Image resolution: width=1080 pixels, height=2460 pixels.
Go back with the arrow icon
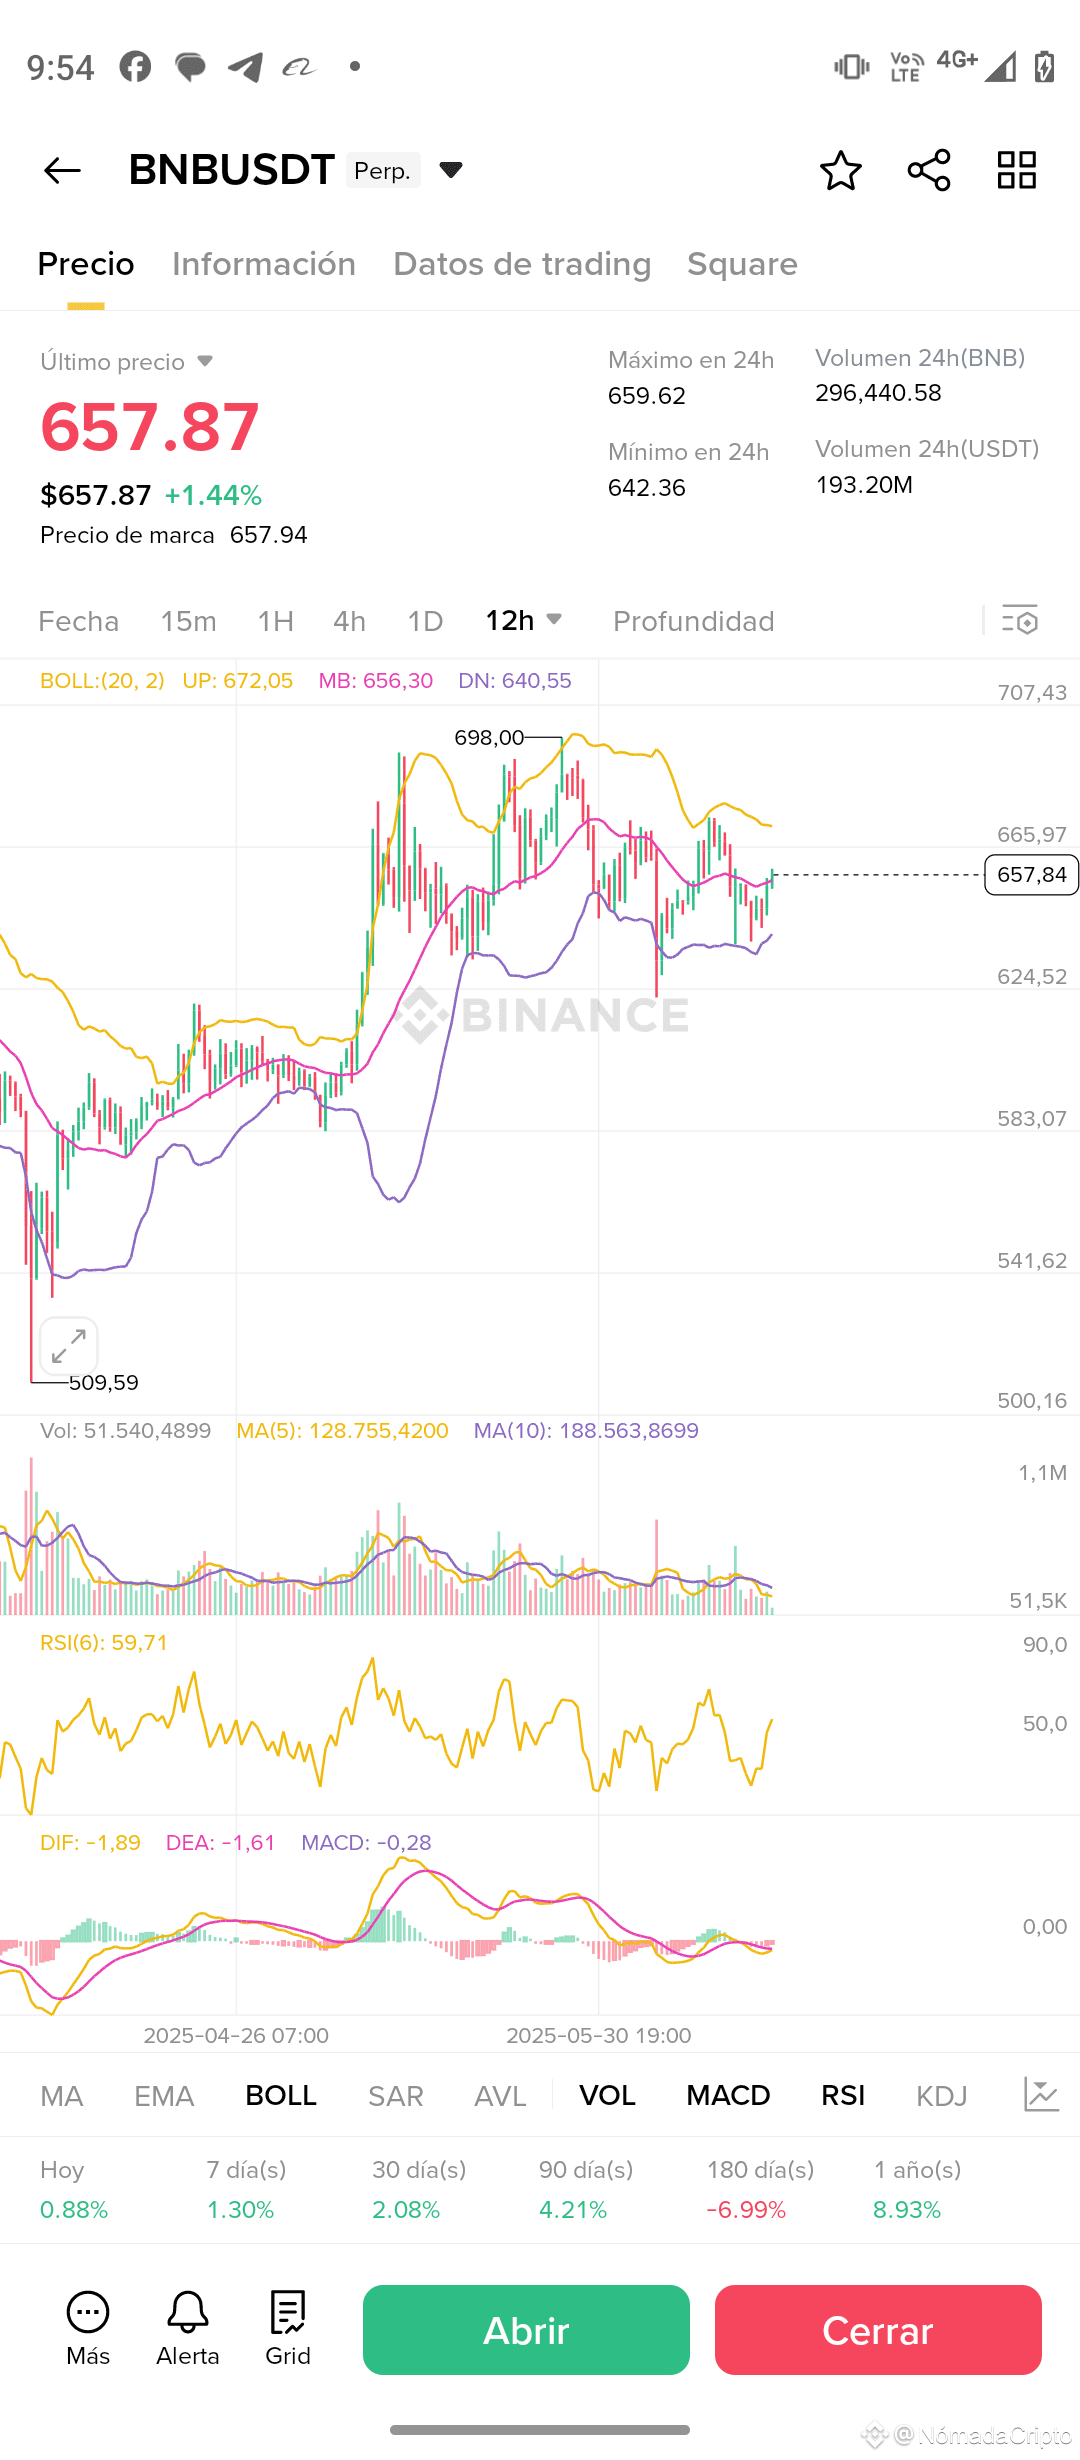62,171
